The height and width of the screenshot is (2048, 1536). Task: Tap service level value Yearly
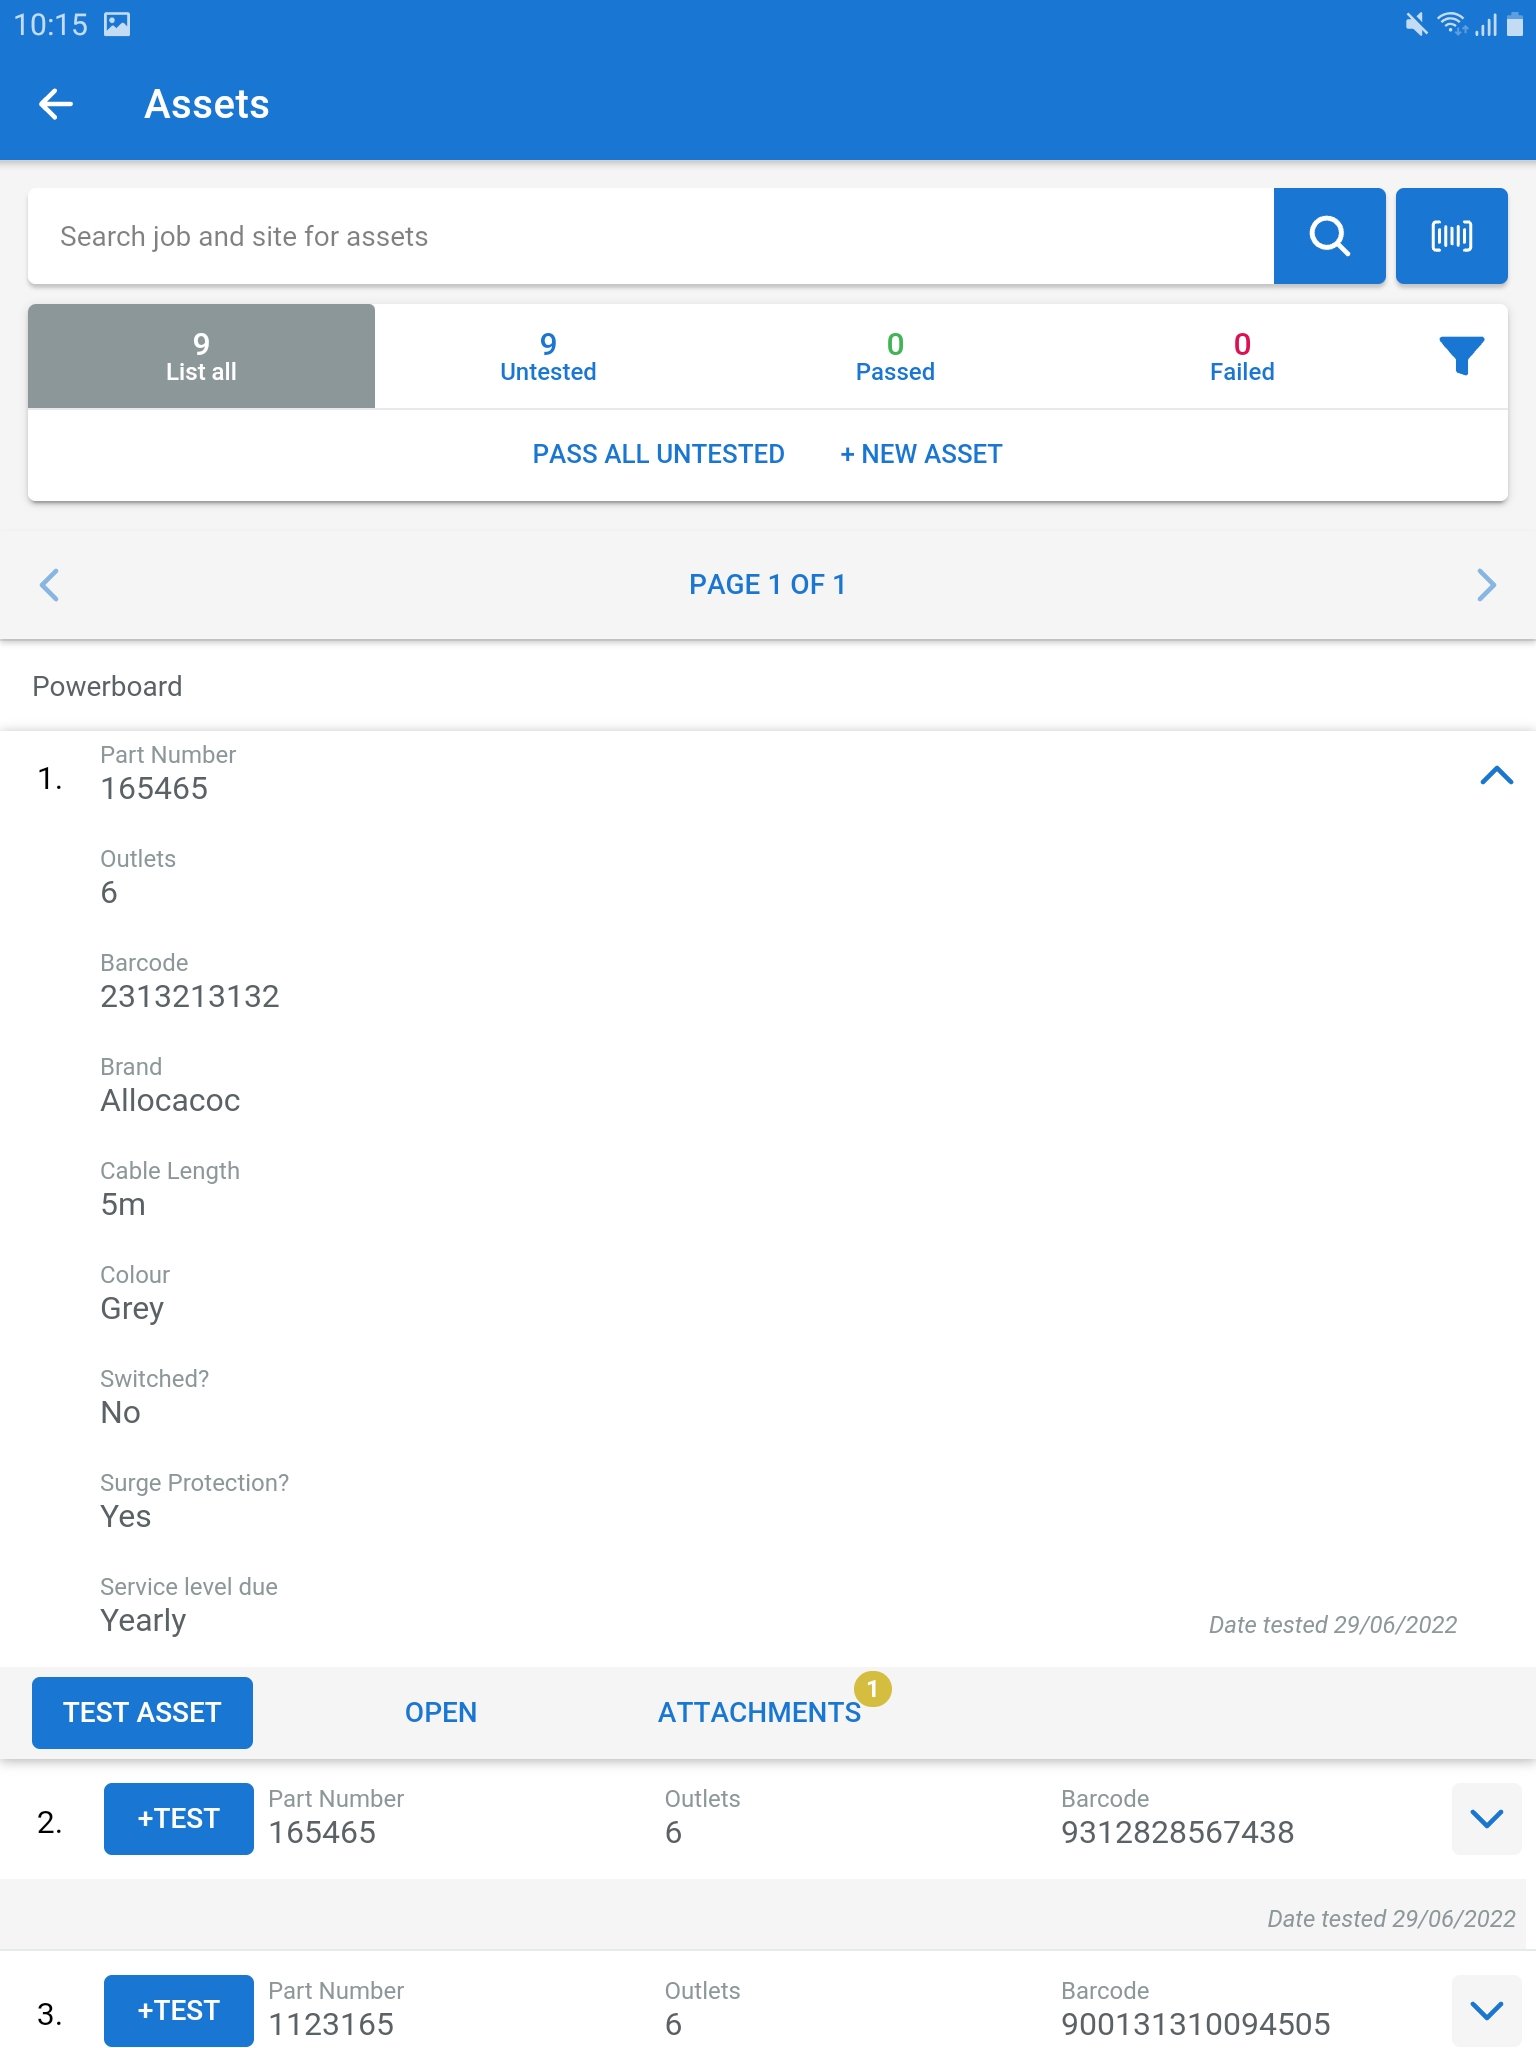click(143, 1621)
